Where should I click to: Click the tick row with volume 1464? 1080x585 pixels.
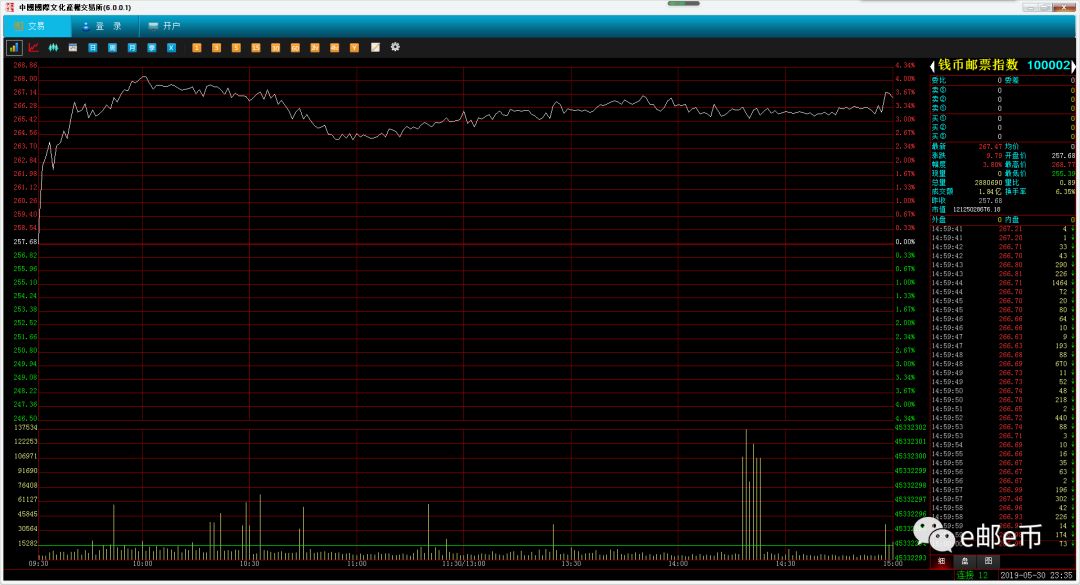[x=1001, y=283]
